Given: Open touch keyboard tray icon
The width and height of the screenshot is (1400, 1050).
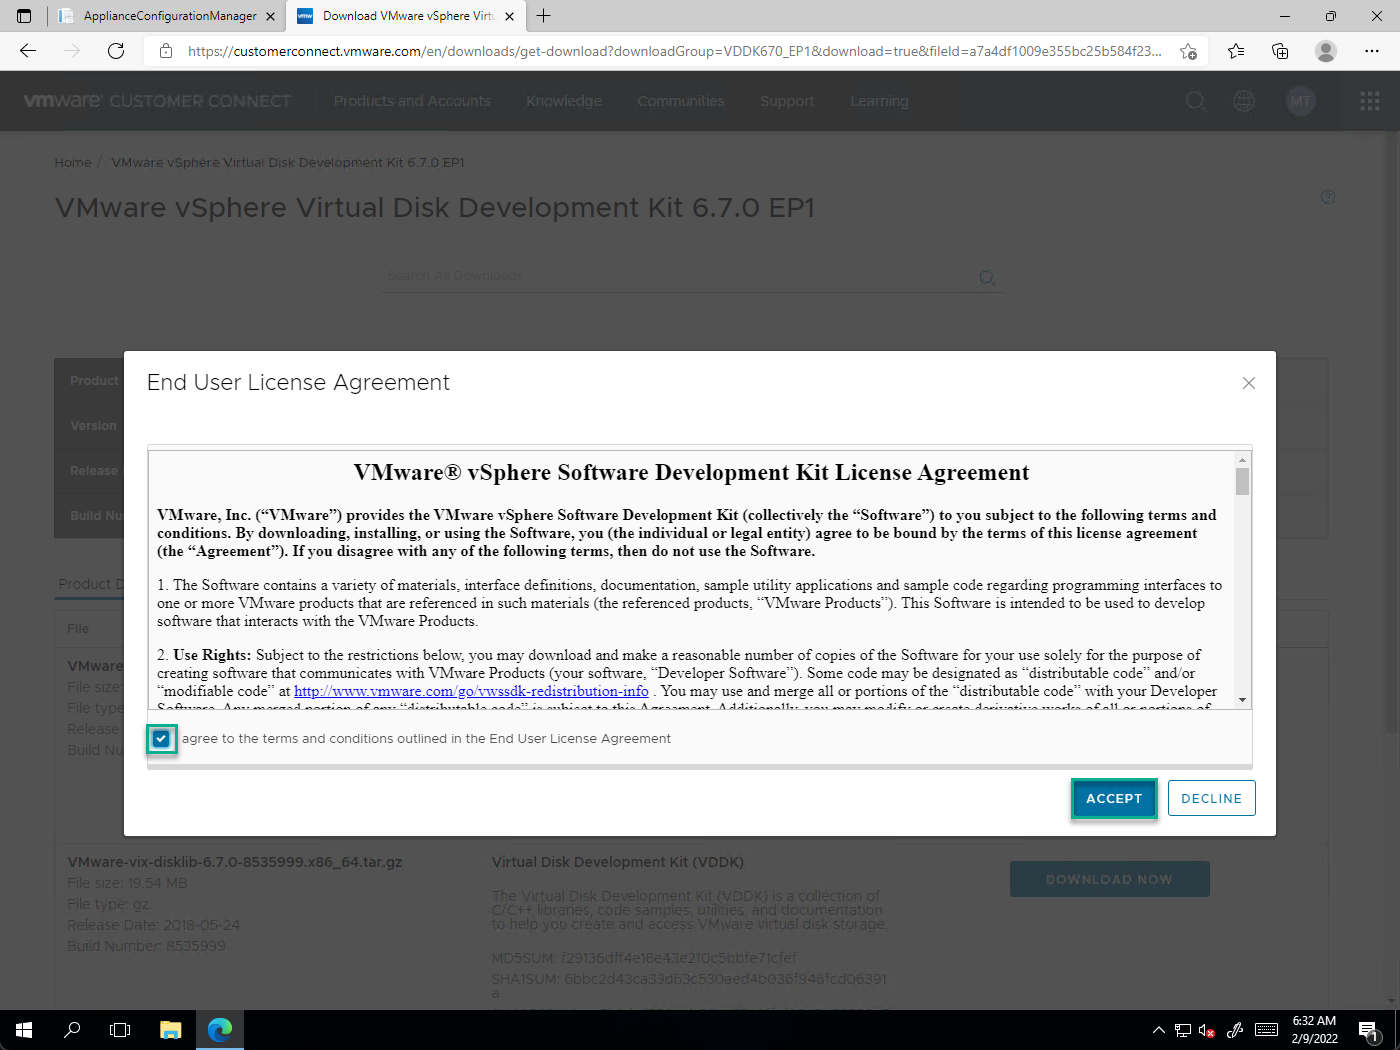Looking at the screenshot, I should pyautogui.click(x=1266, y=1030).
